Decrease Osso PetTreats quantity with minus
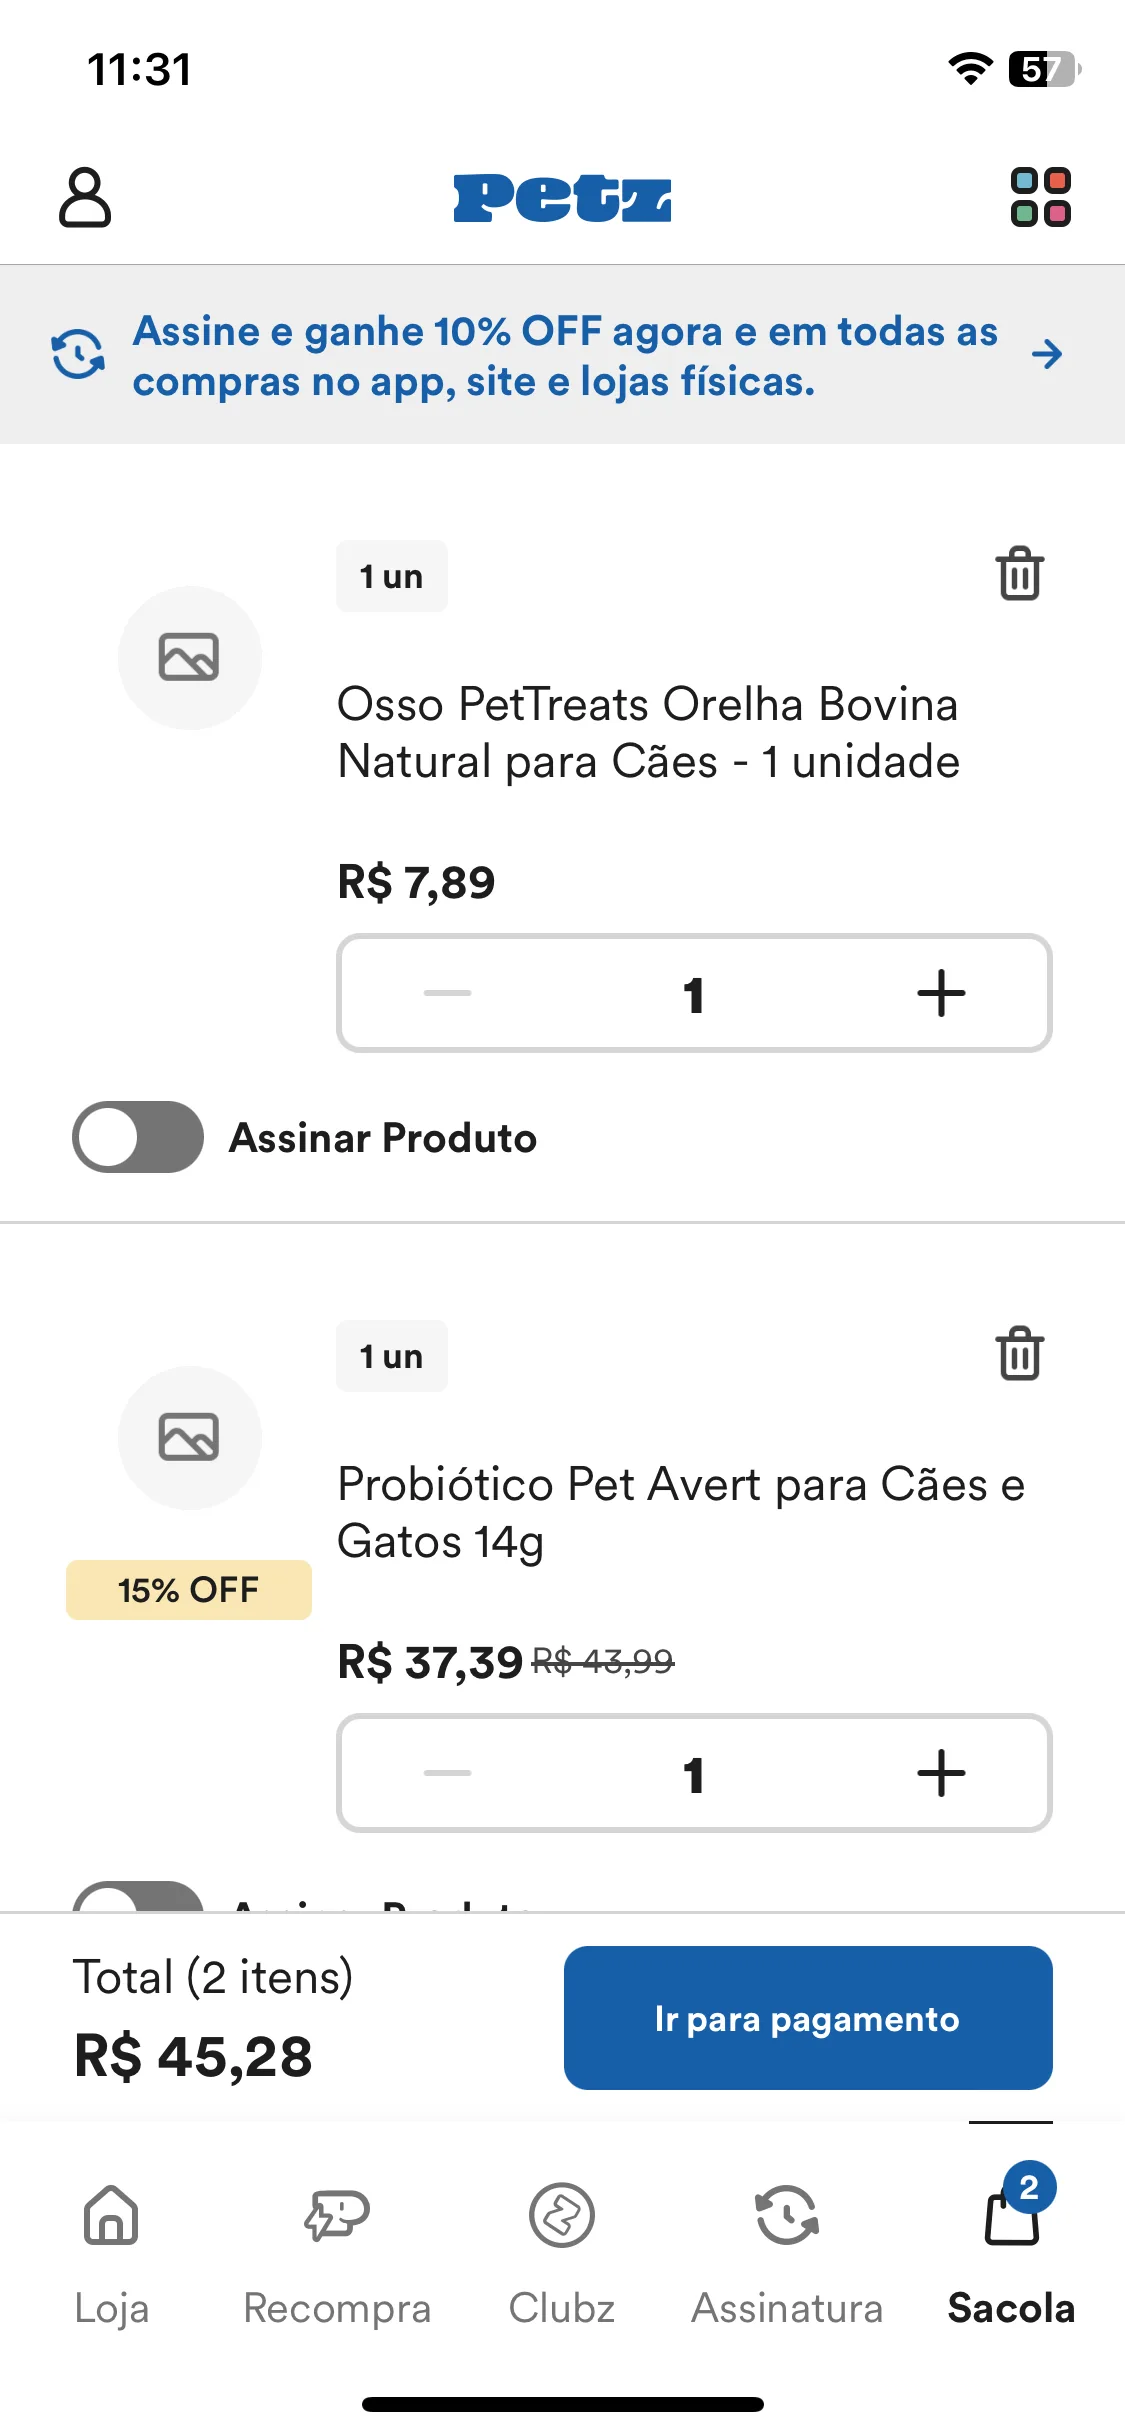The width and height of the screenshot is (1125, 2436). pyautogui.click(x=447, y=993)
